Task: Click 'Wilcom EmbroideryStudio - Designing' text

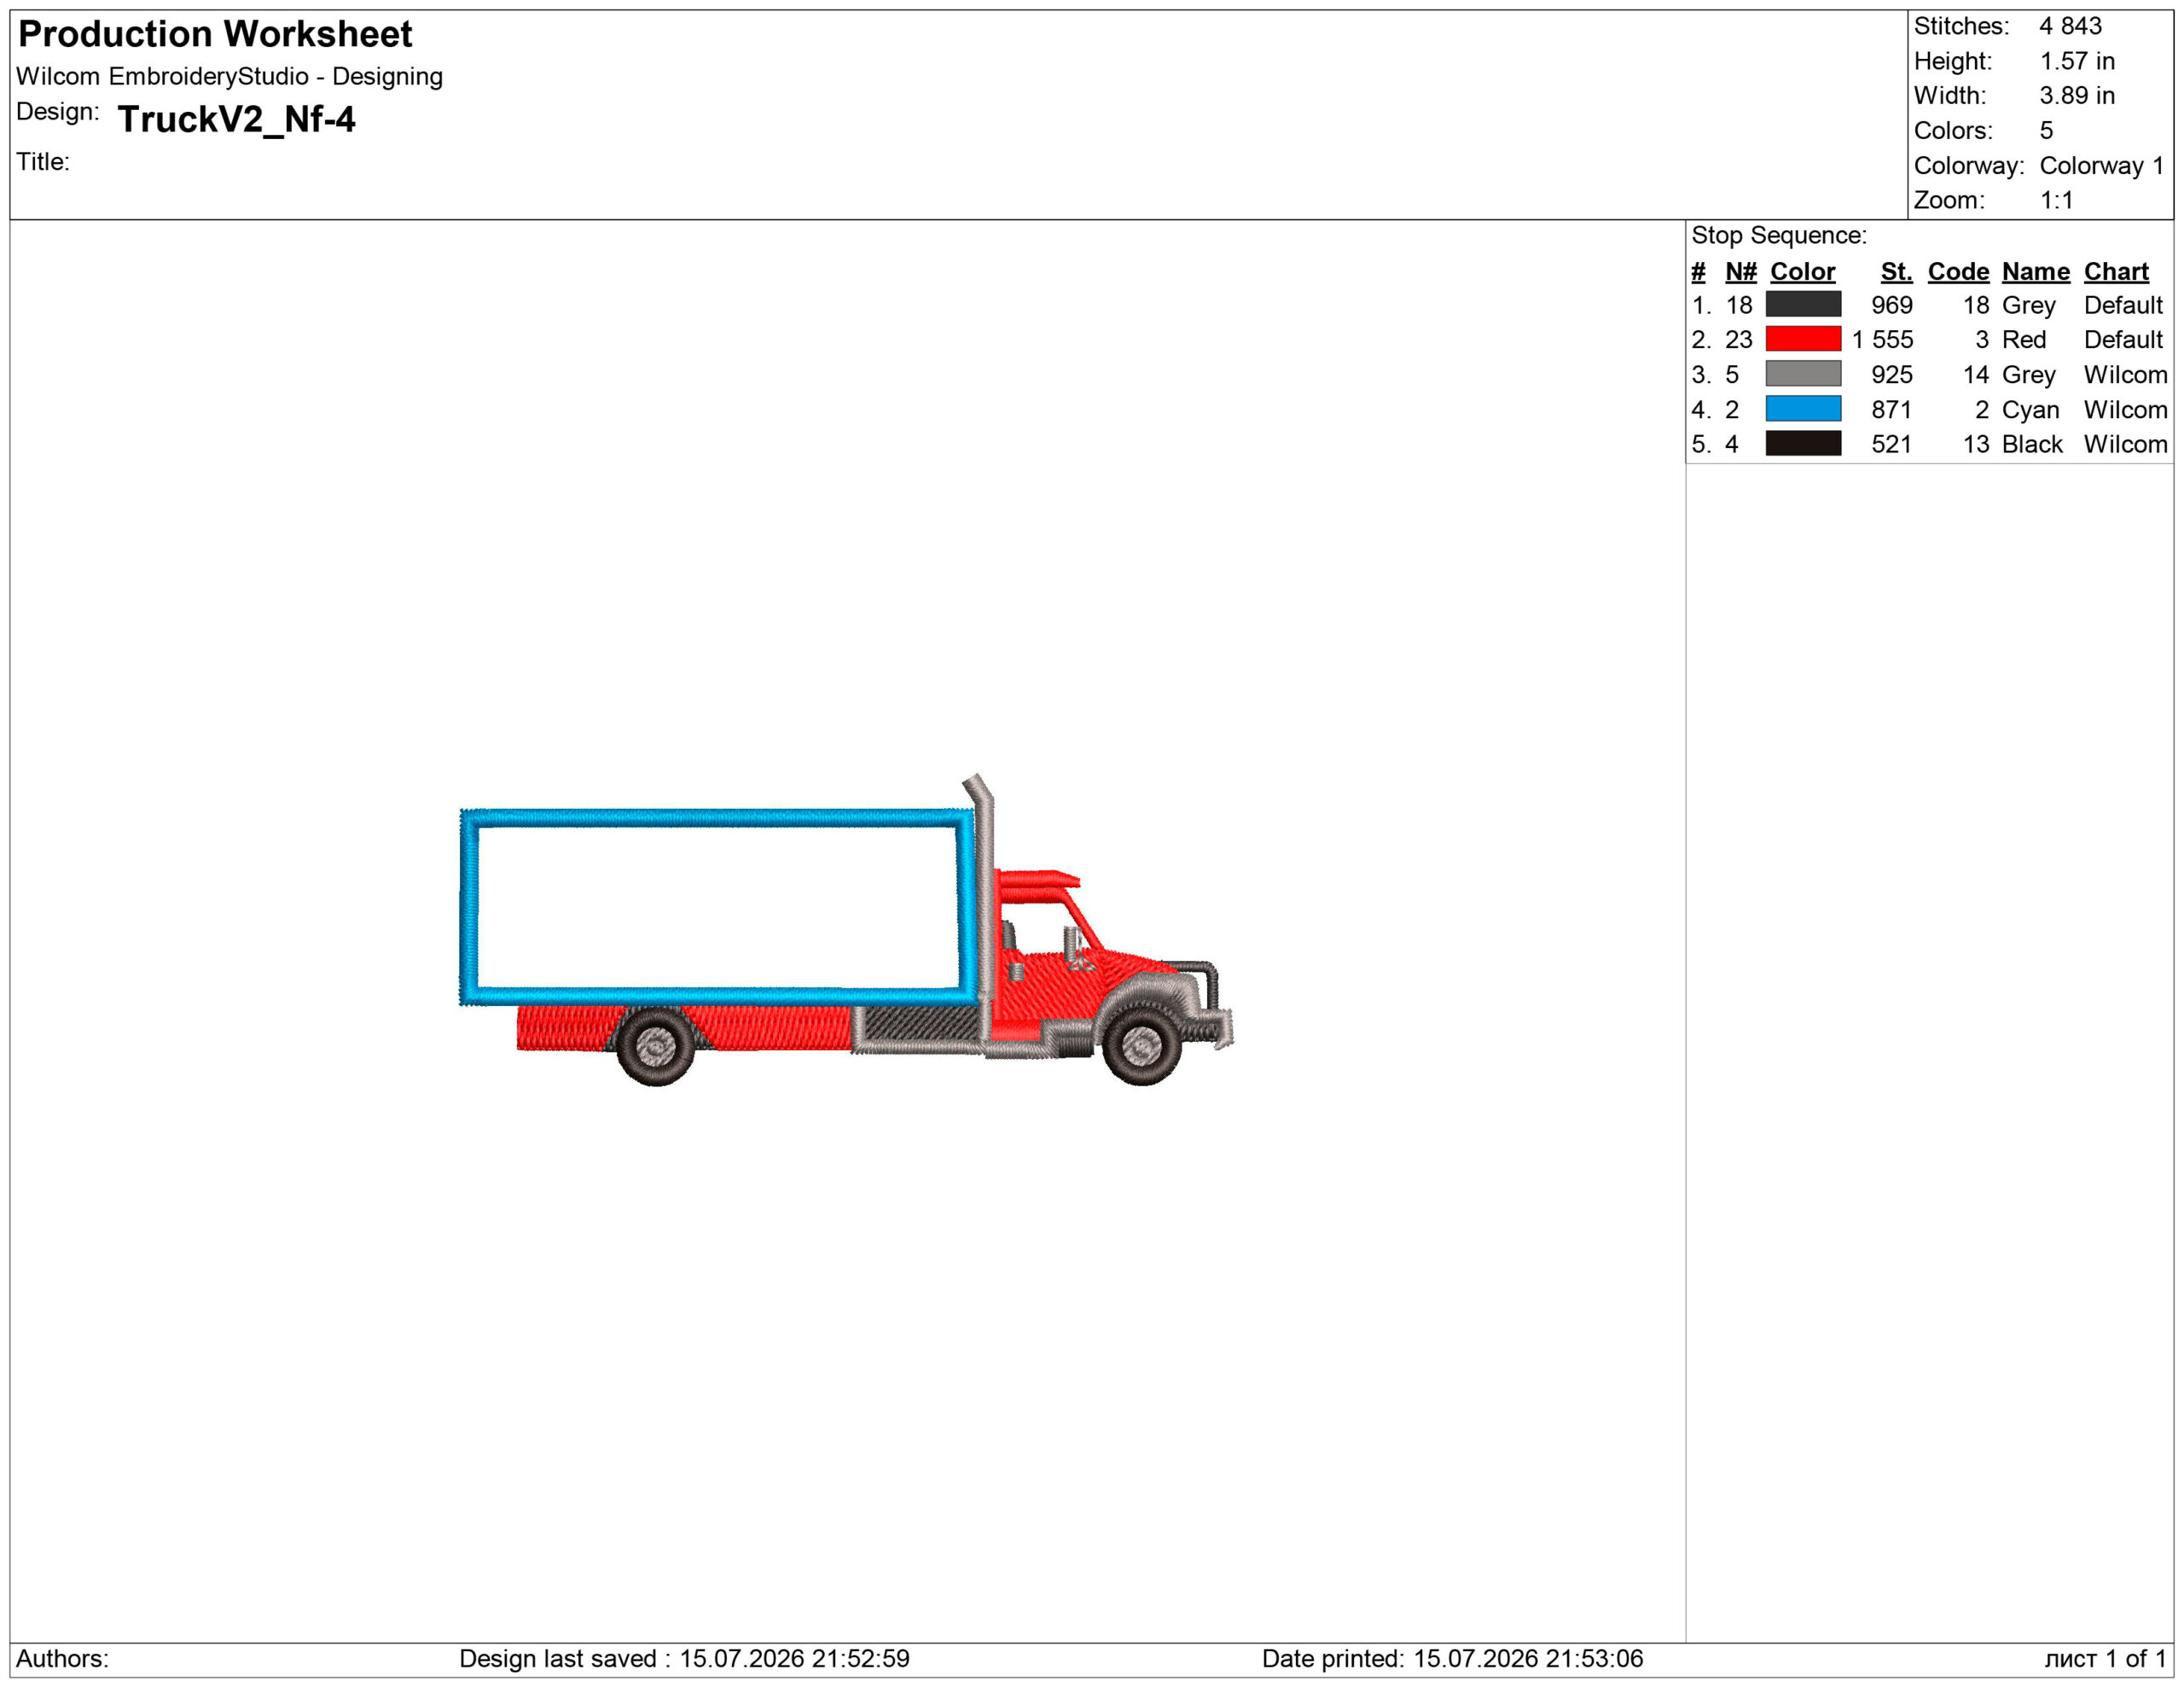Action: coord(229,76)
